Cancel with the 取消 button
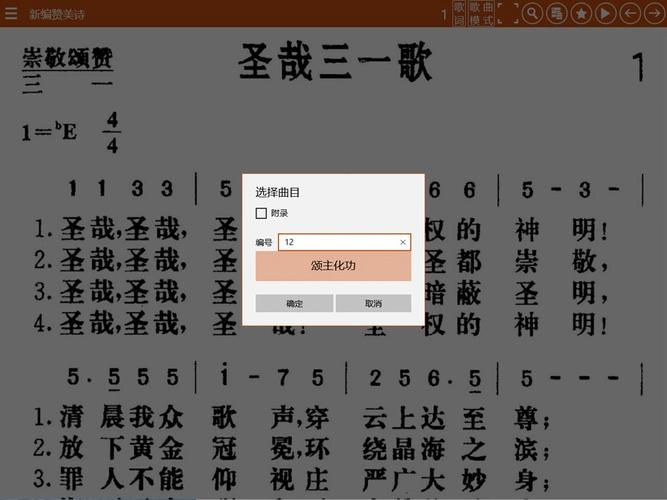The width and height of the screenshot is (667, 500). click(373, 303)
